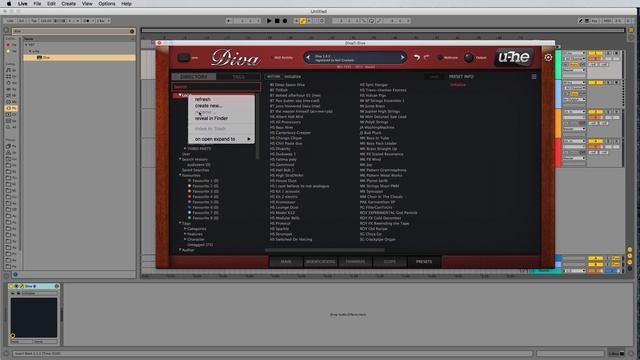This screenshot has width=640, height=360.
Task: Open the Create menu
Action: click(69, 4)
